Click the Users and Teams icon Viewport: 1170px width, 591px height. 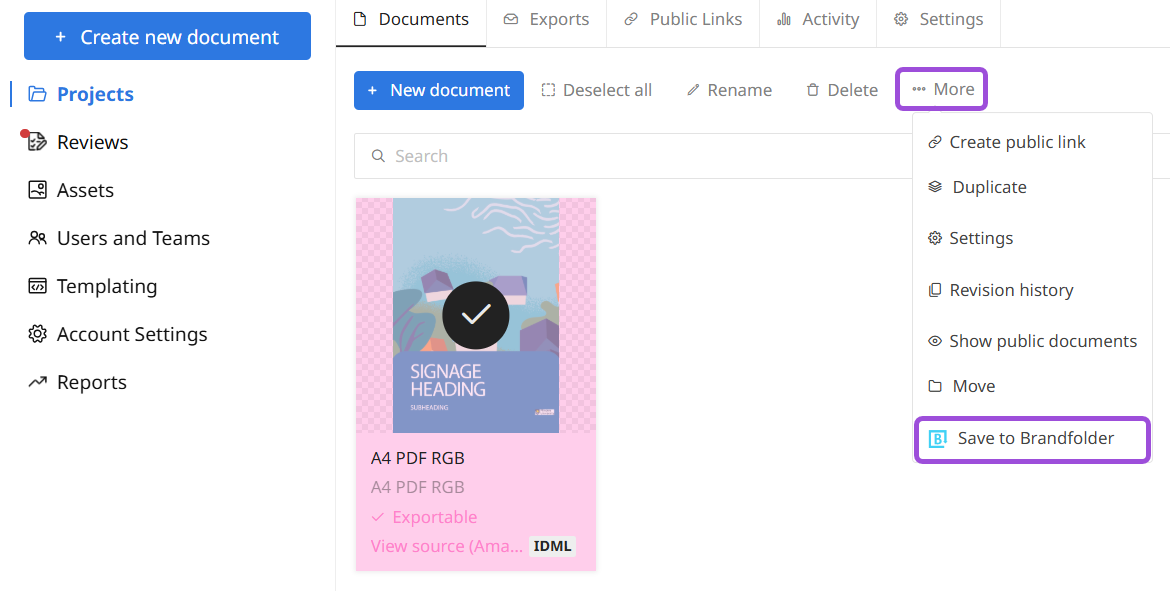(37, 238)
